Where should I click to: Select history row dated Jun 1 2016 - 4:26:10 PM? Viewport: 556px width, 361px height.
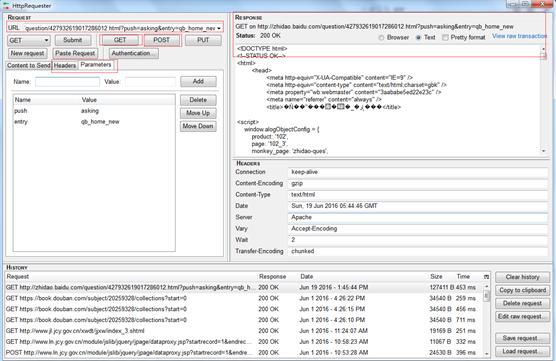(244, 320)
